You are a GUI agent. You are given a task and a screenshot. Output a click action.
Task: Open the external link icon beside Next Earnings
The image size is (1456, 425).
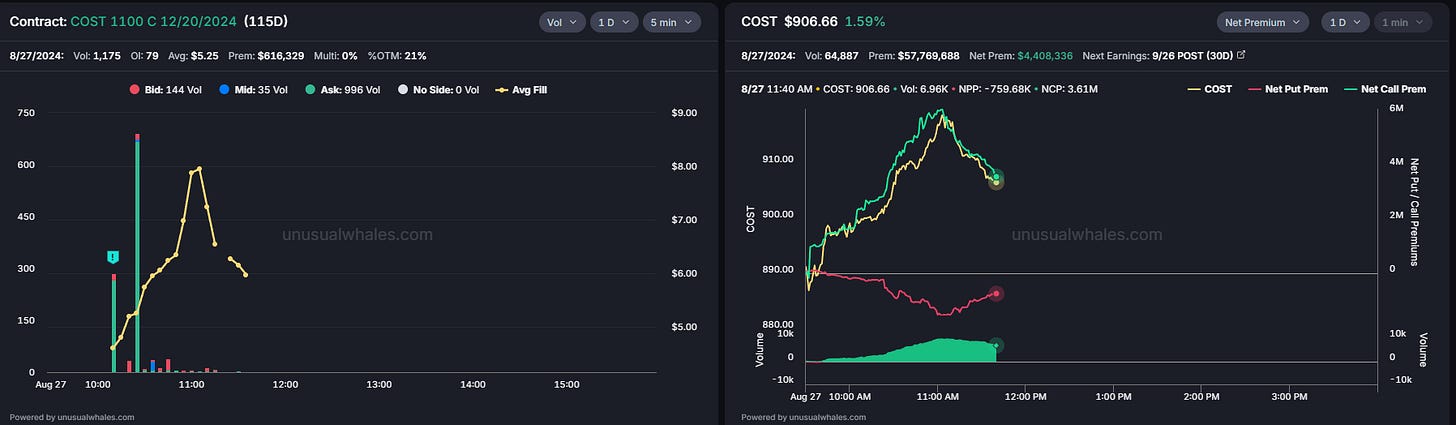pos(1240,56)
